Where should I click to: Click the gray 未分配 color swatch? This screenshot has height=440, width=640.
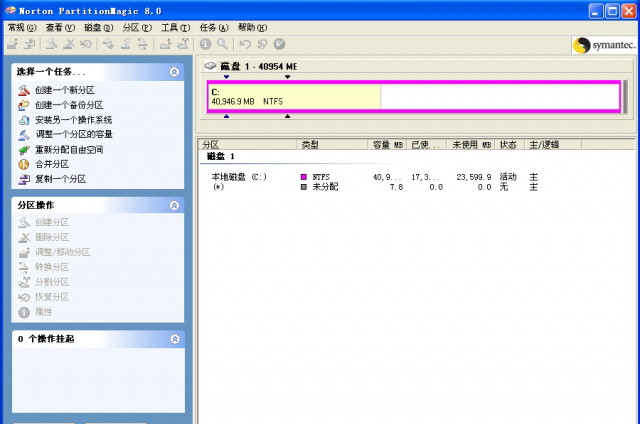[x=304, y=187]
